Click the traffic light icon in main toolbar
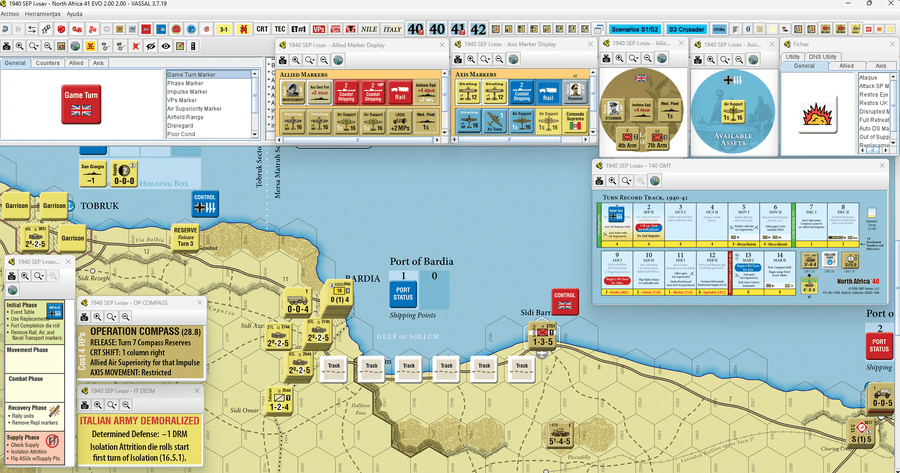 193,46
